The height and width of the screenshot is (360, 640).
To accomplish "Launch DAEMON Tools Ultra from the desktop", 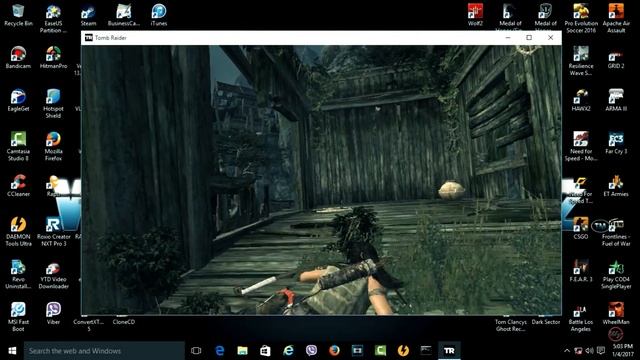I will point(18,232).
